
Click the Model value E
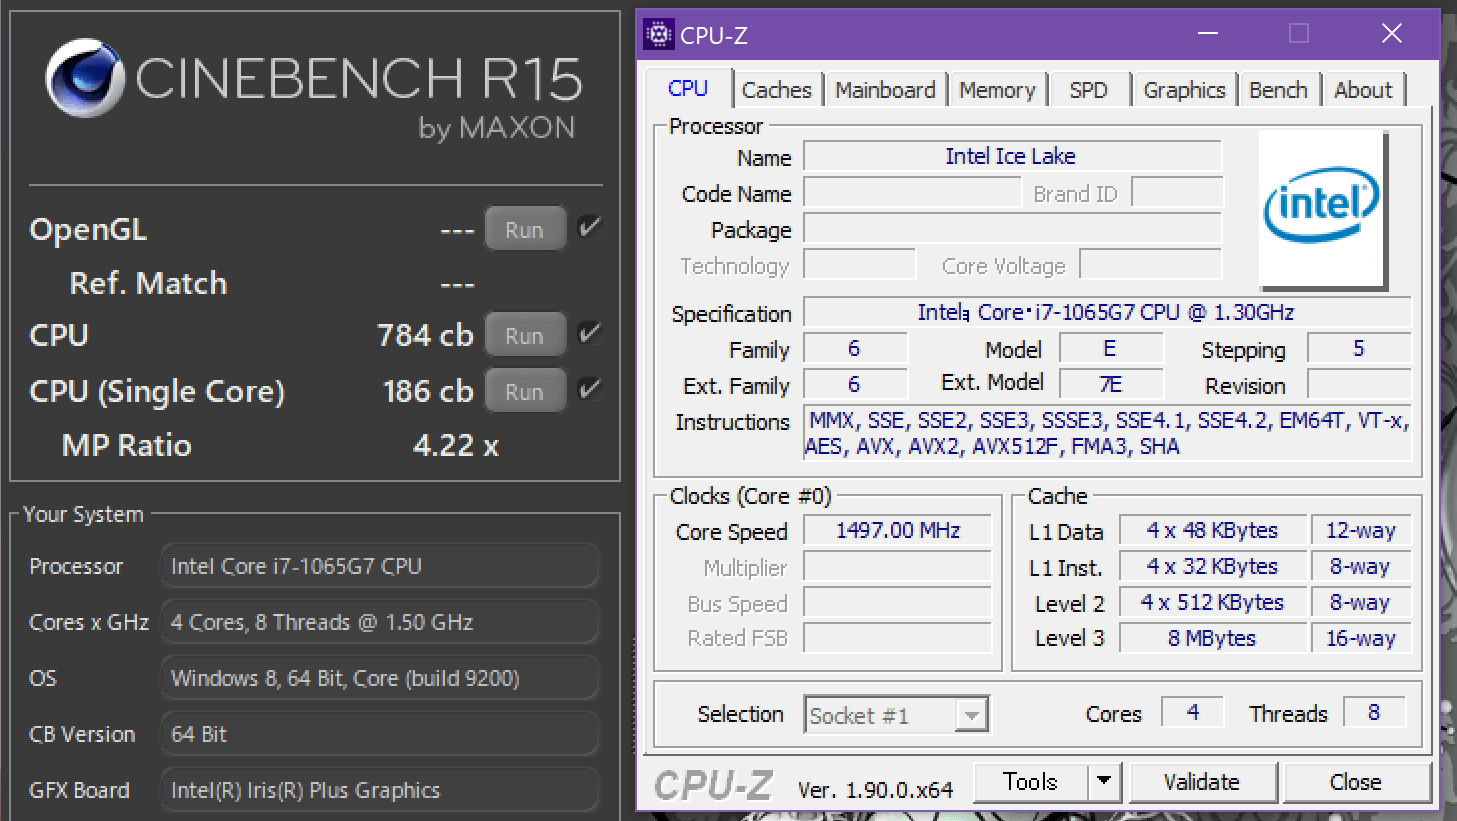pos(1110,348)
